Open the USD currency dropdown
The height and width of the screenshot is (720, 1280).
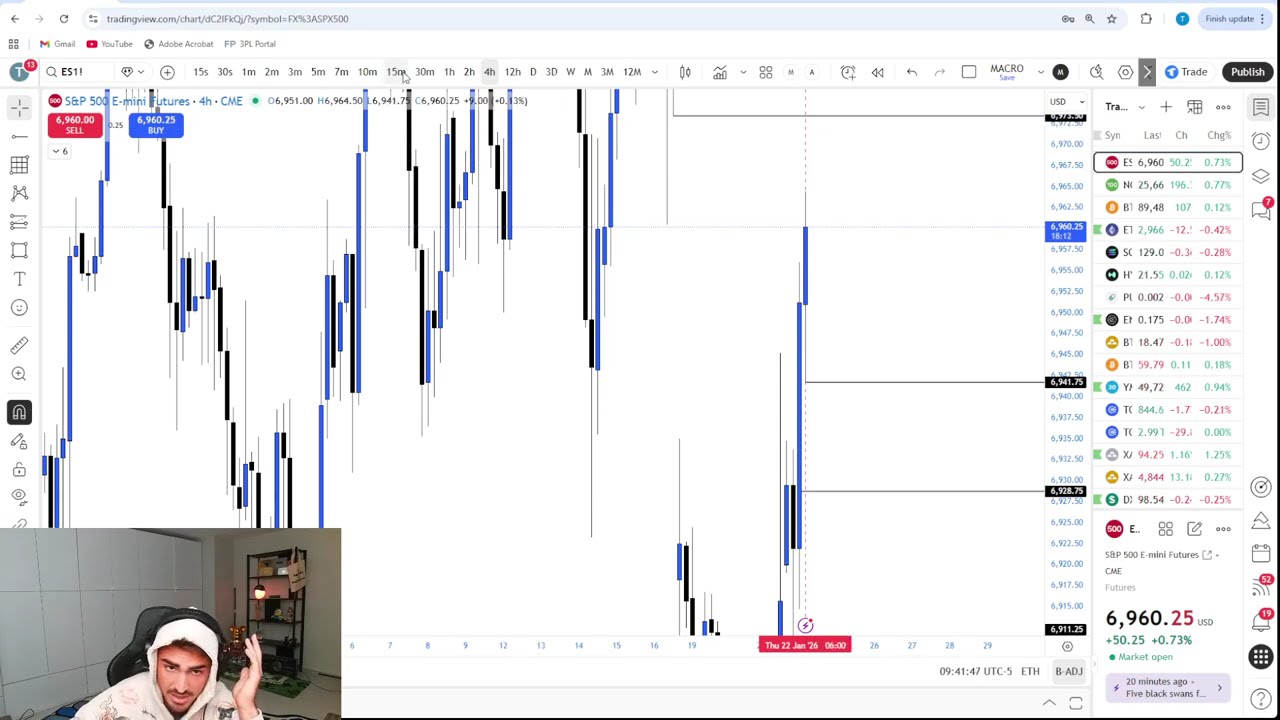(x=1067, y=101)
